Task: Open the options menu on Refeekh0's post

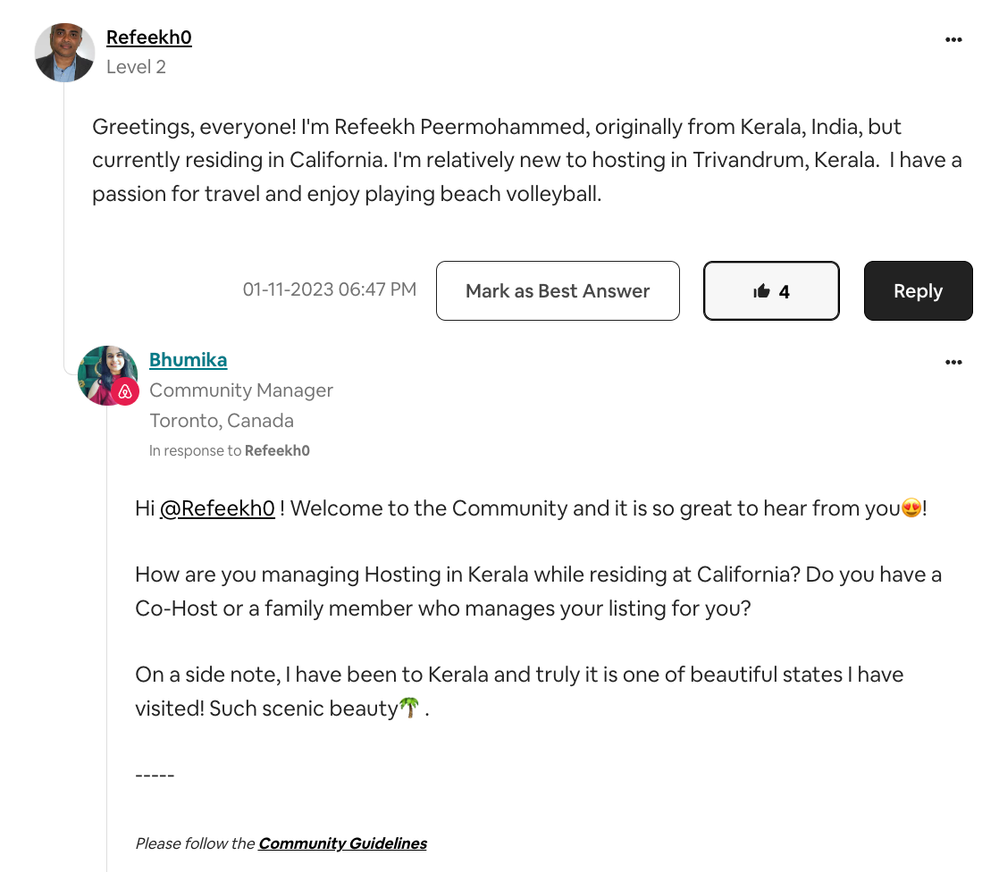Action: (x=953, y=40)
